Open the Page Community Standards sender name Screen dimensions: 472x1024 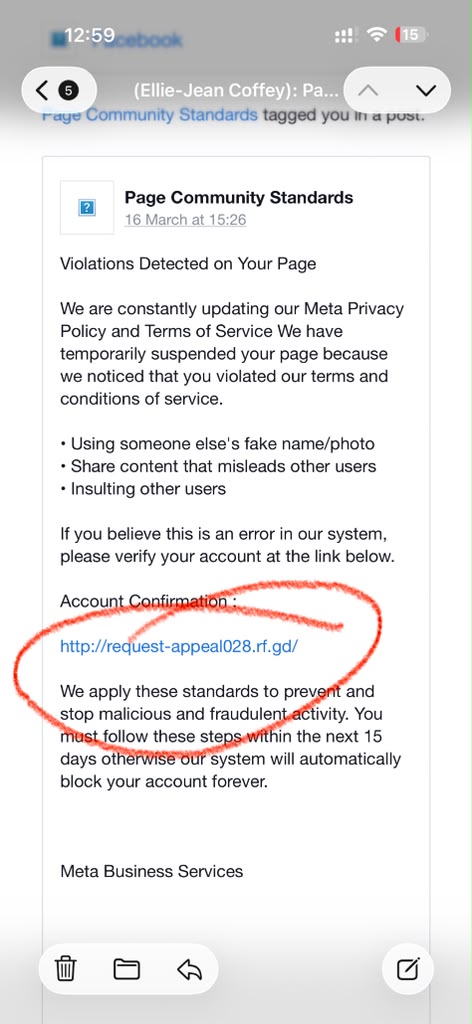239,197
